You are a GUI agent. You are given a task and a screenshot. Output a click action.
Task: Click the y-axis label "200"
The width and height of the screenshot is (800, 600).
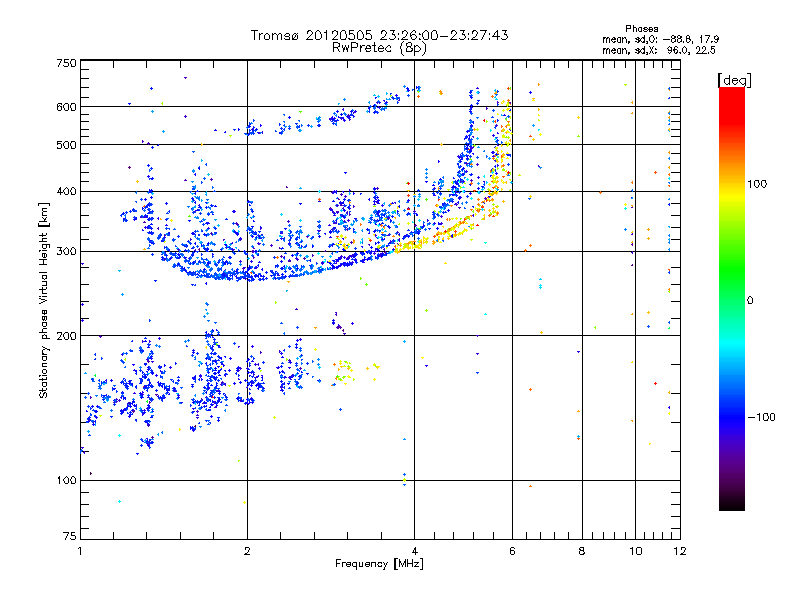pyautogui.click(x=66, y=336)
